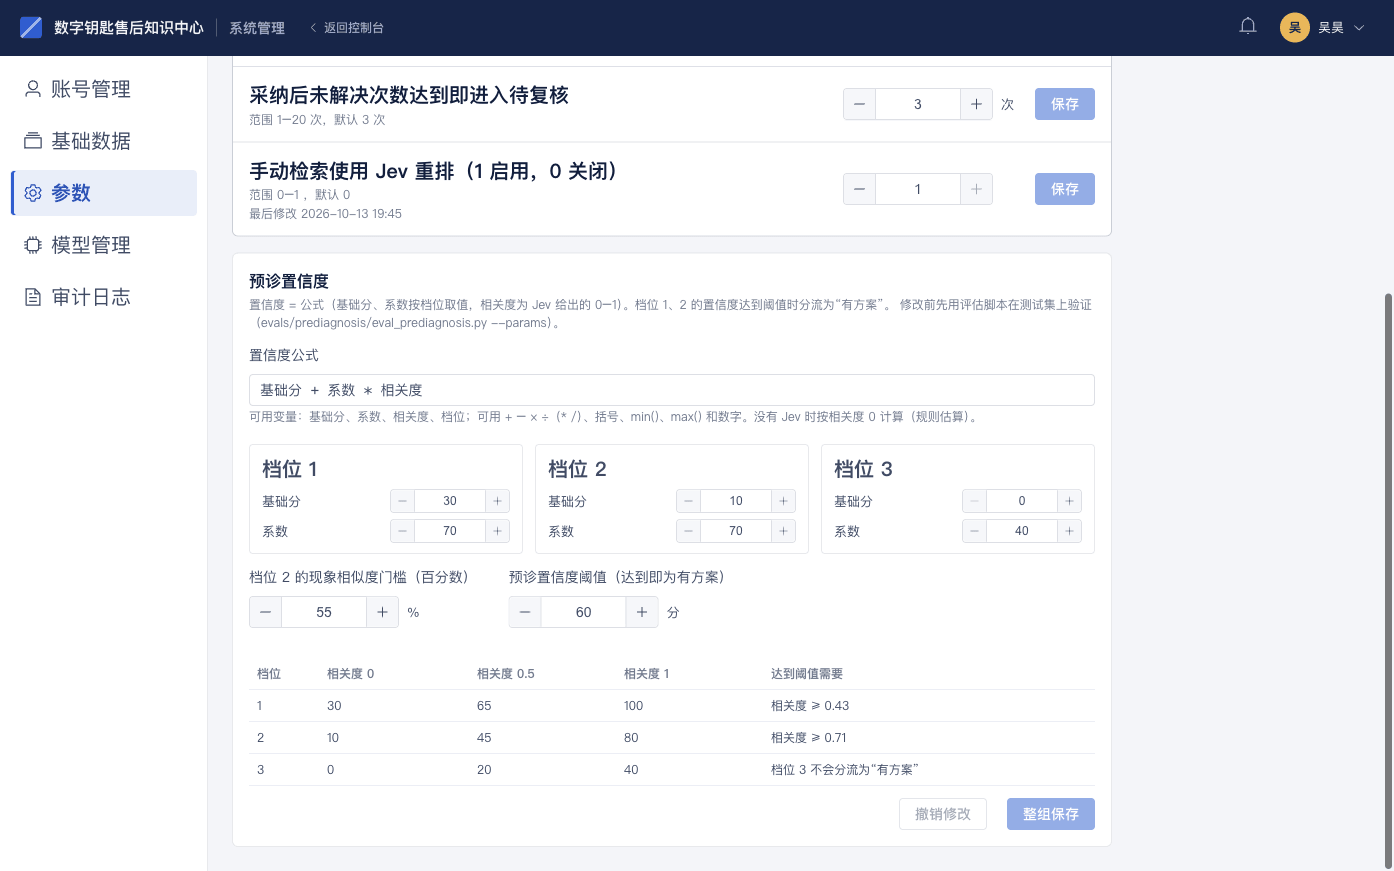Open 审计日志 in the sidebar
Viewport: 1394px width, 871px height.
(x=104, y=297)
